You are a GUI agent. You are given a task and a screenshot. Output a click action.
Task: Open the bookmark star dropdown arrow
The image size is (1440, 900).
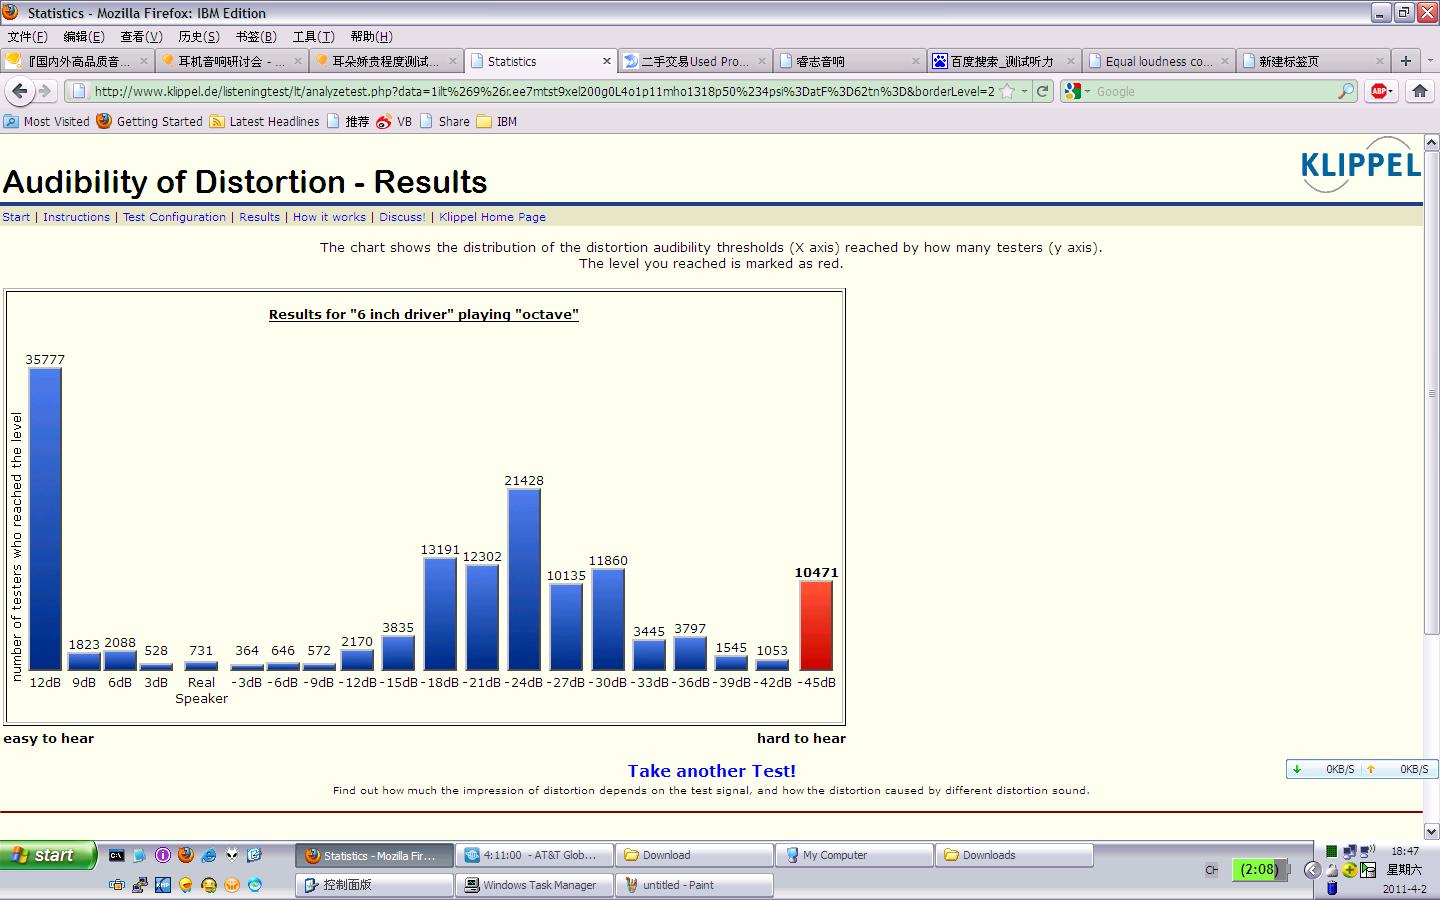[x=1024, y=91]
